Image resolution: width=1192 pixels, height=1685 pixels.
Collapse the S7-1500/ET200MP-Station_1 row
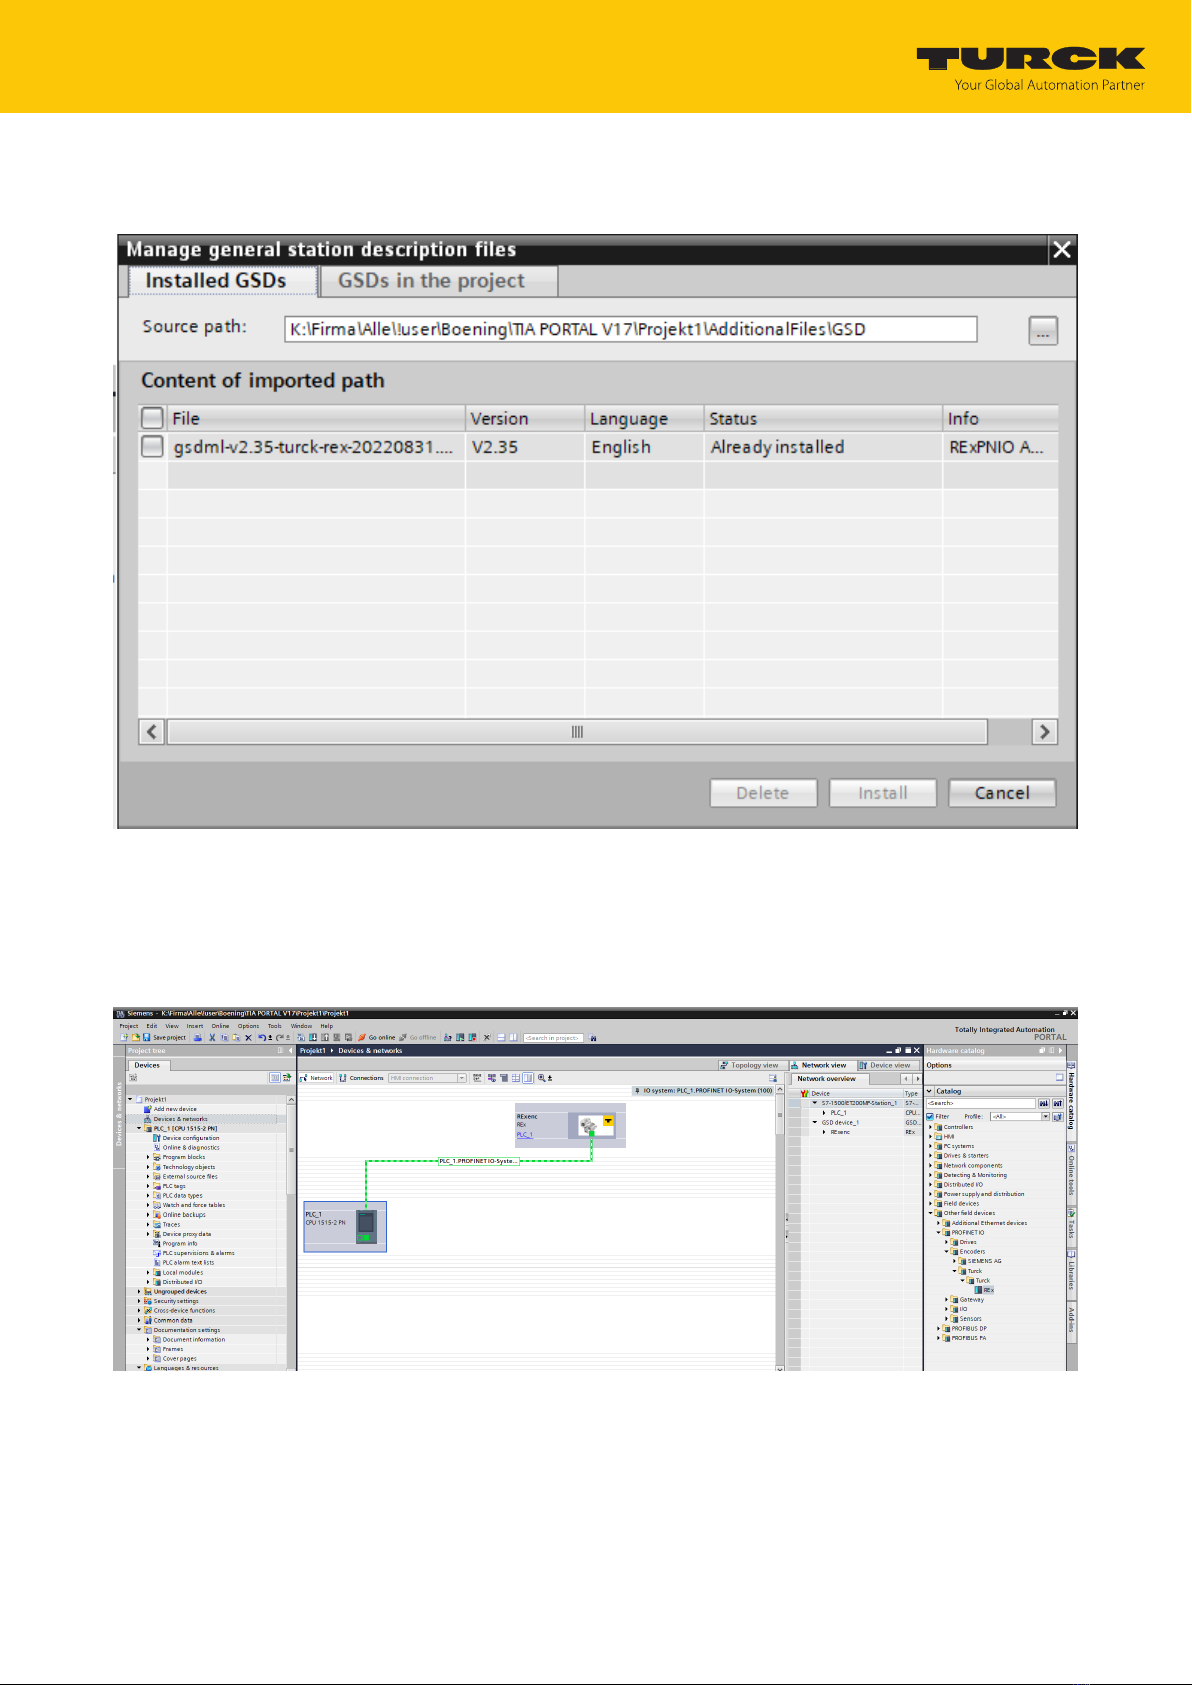[815, 1103]
